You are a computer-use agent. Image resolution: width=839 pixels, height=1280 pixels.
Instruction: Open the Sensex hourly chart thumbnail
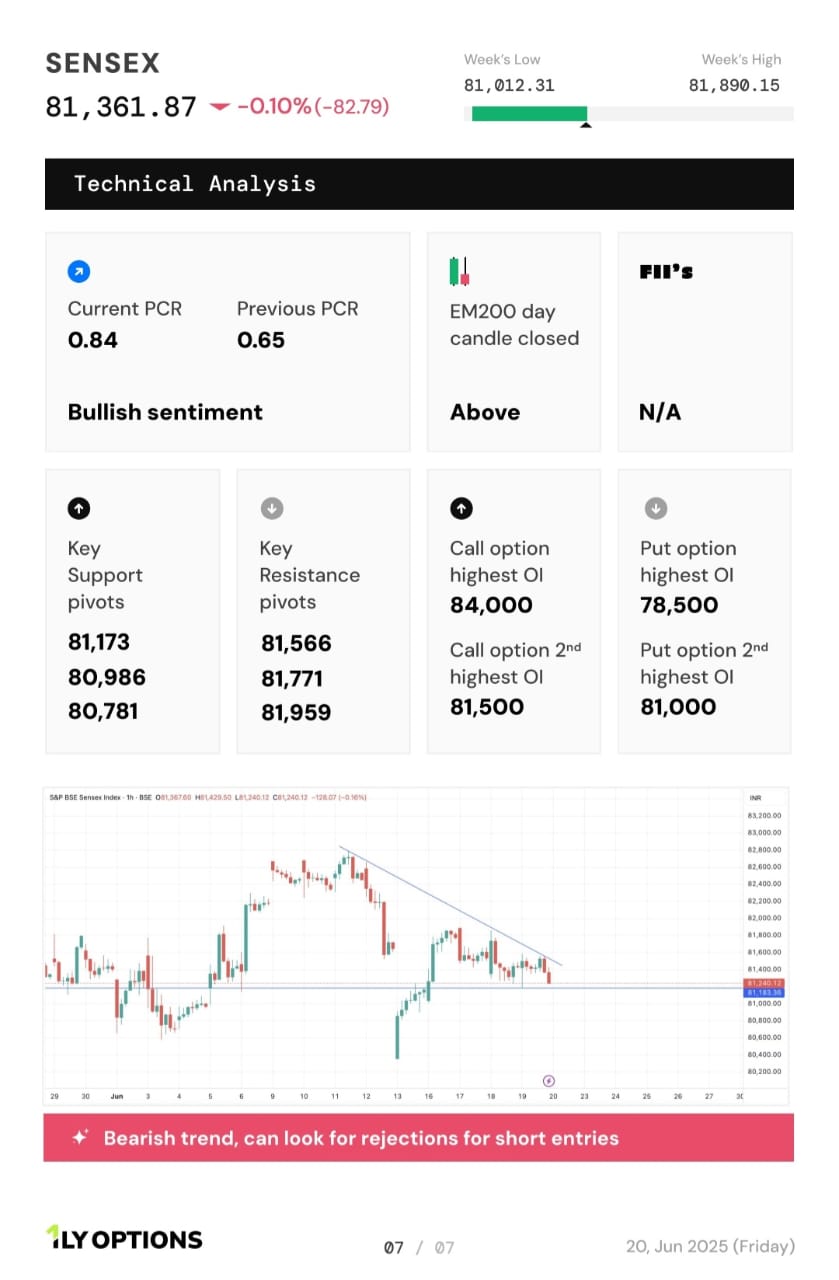(416, 945)
